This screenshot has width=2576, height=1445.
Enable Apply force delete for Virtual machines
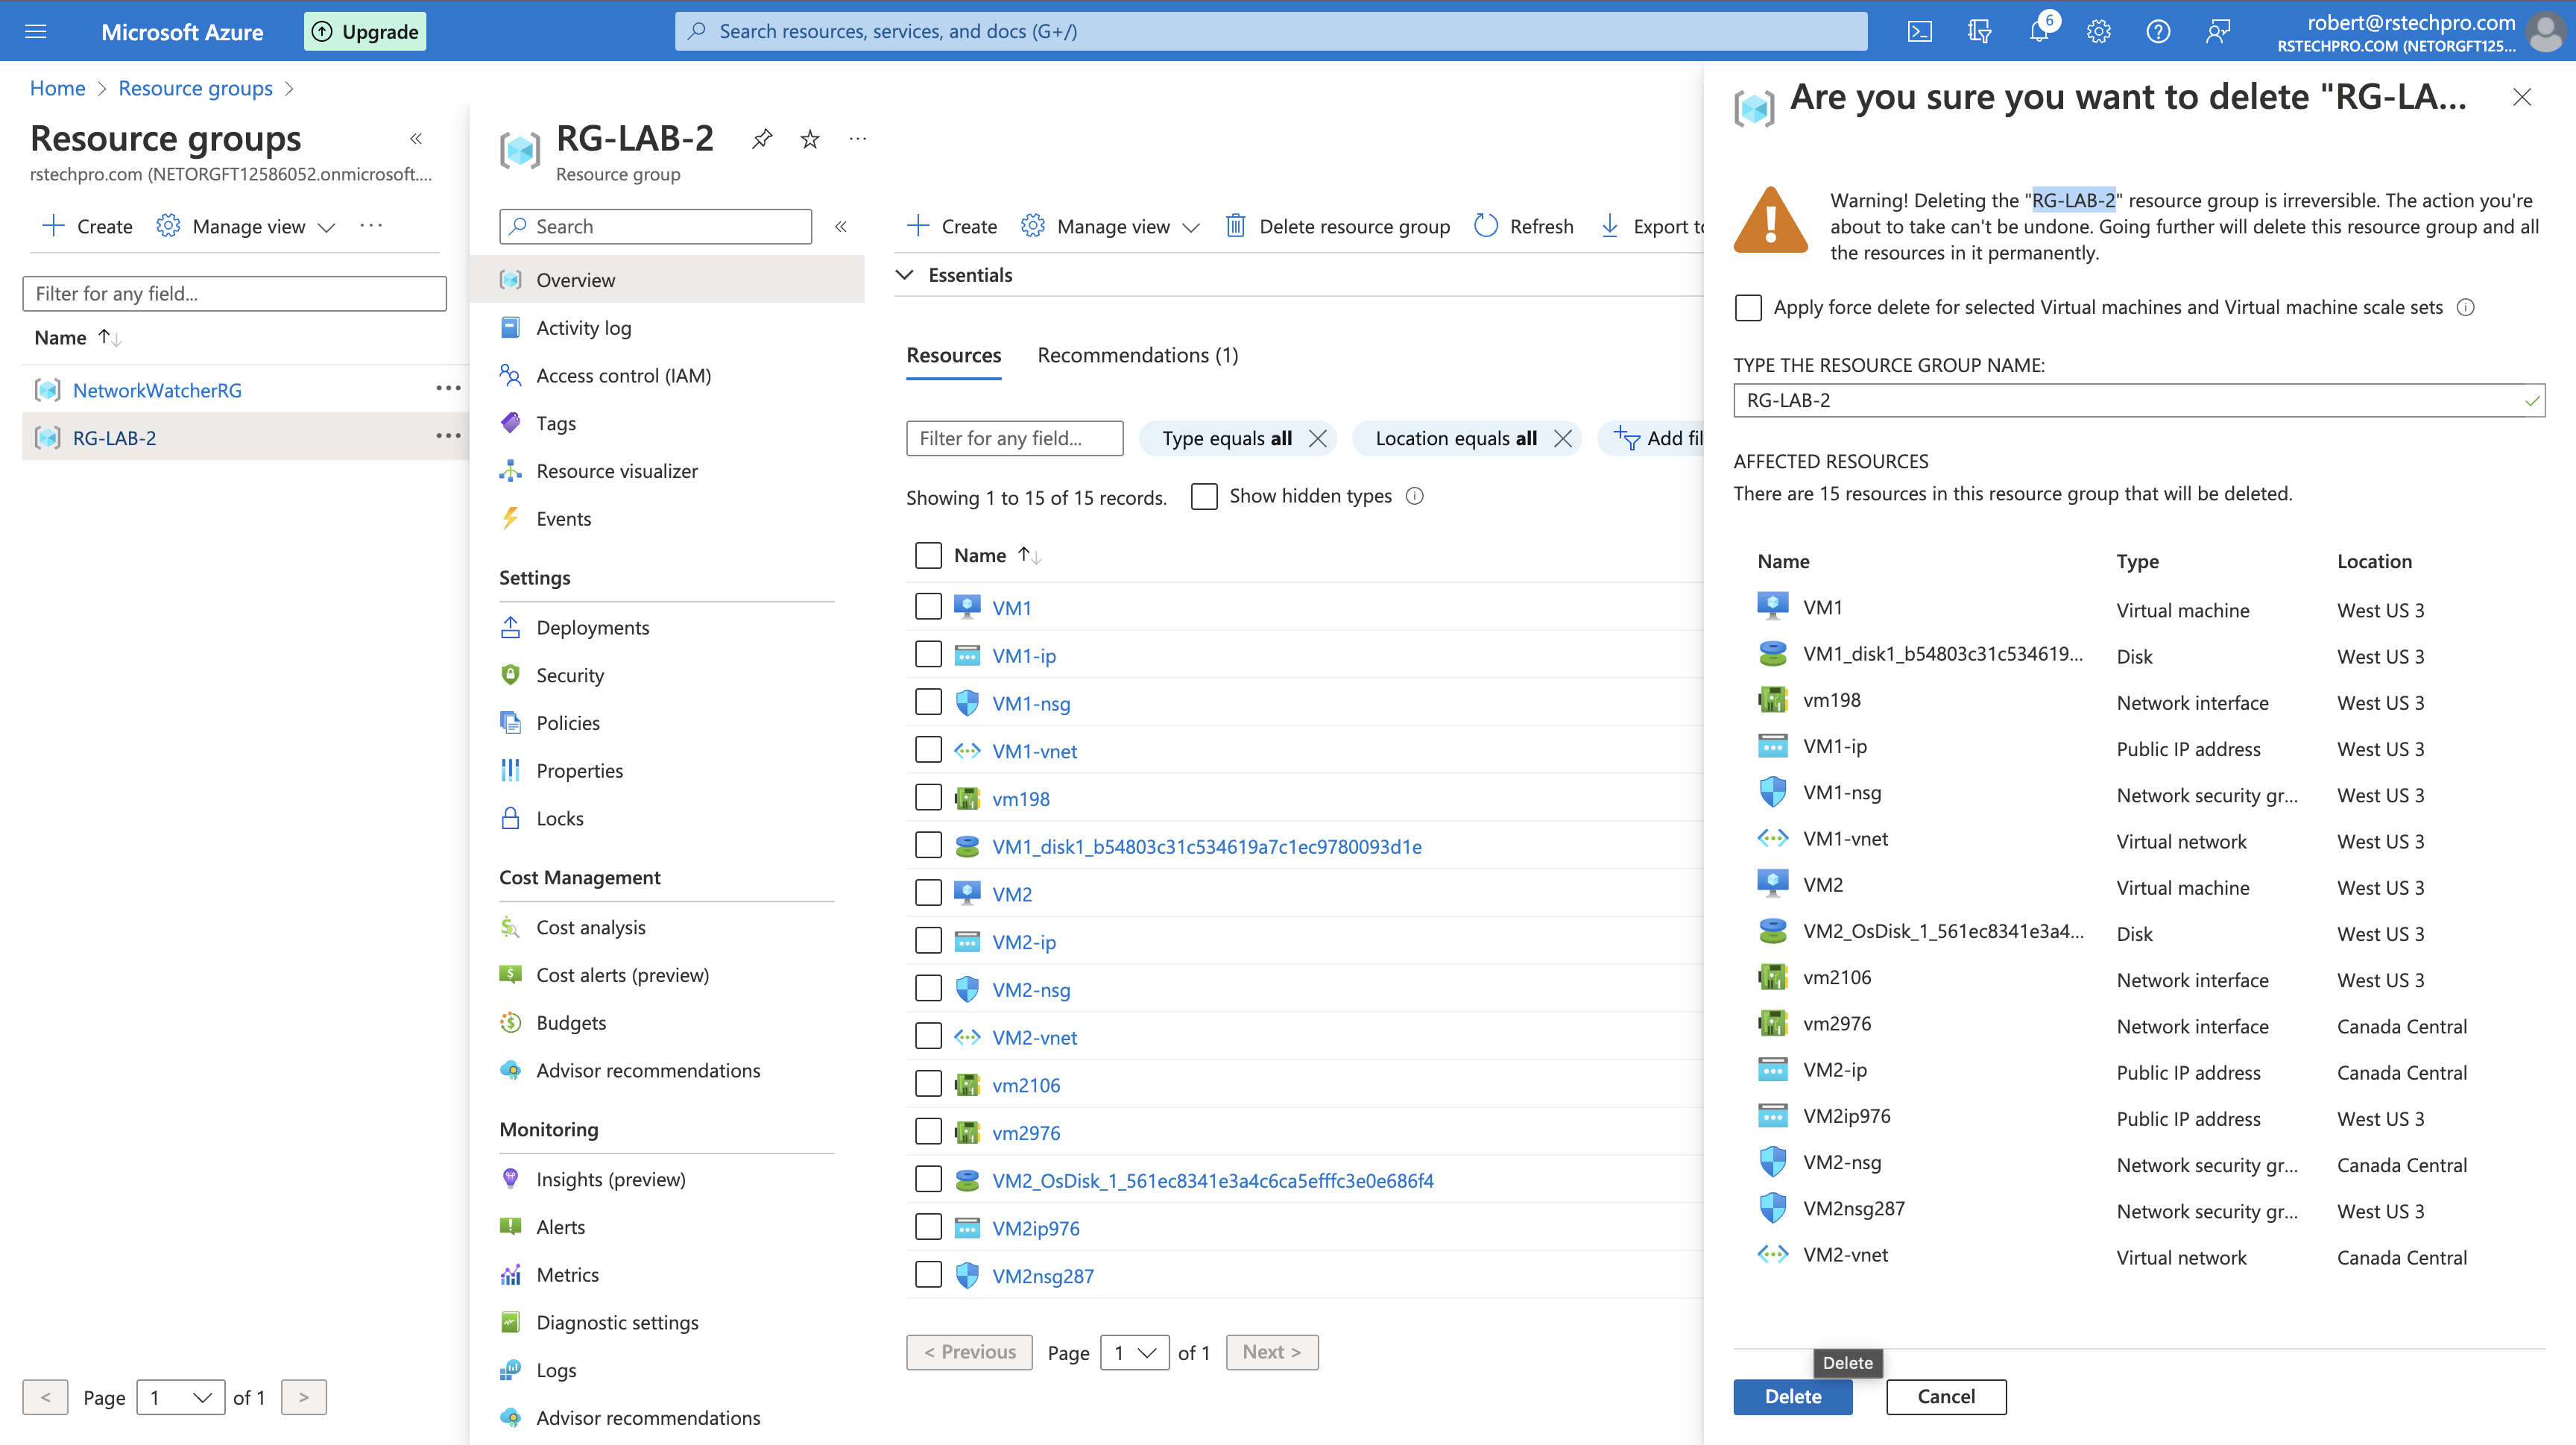point(1748,308)
